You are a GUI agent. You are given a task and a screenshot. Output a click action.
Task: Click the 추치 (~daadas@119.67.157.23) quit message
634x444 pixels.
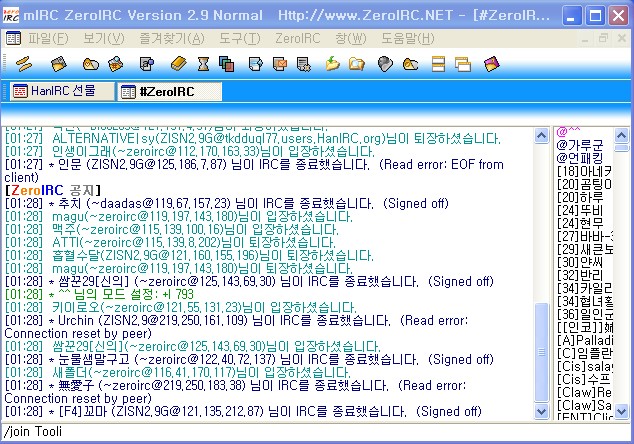click(x=227, y=203)
